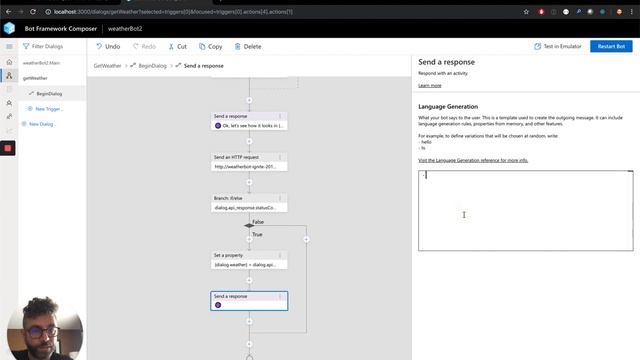Open the Home page icon in sidebar
Screen dimensions: 640x360
click(x=9, y=62)
